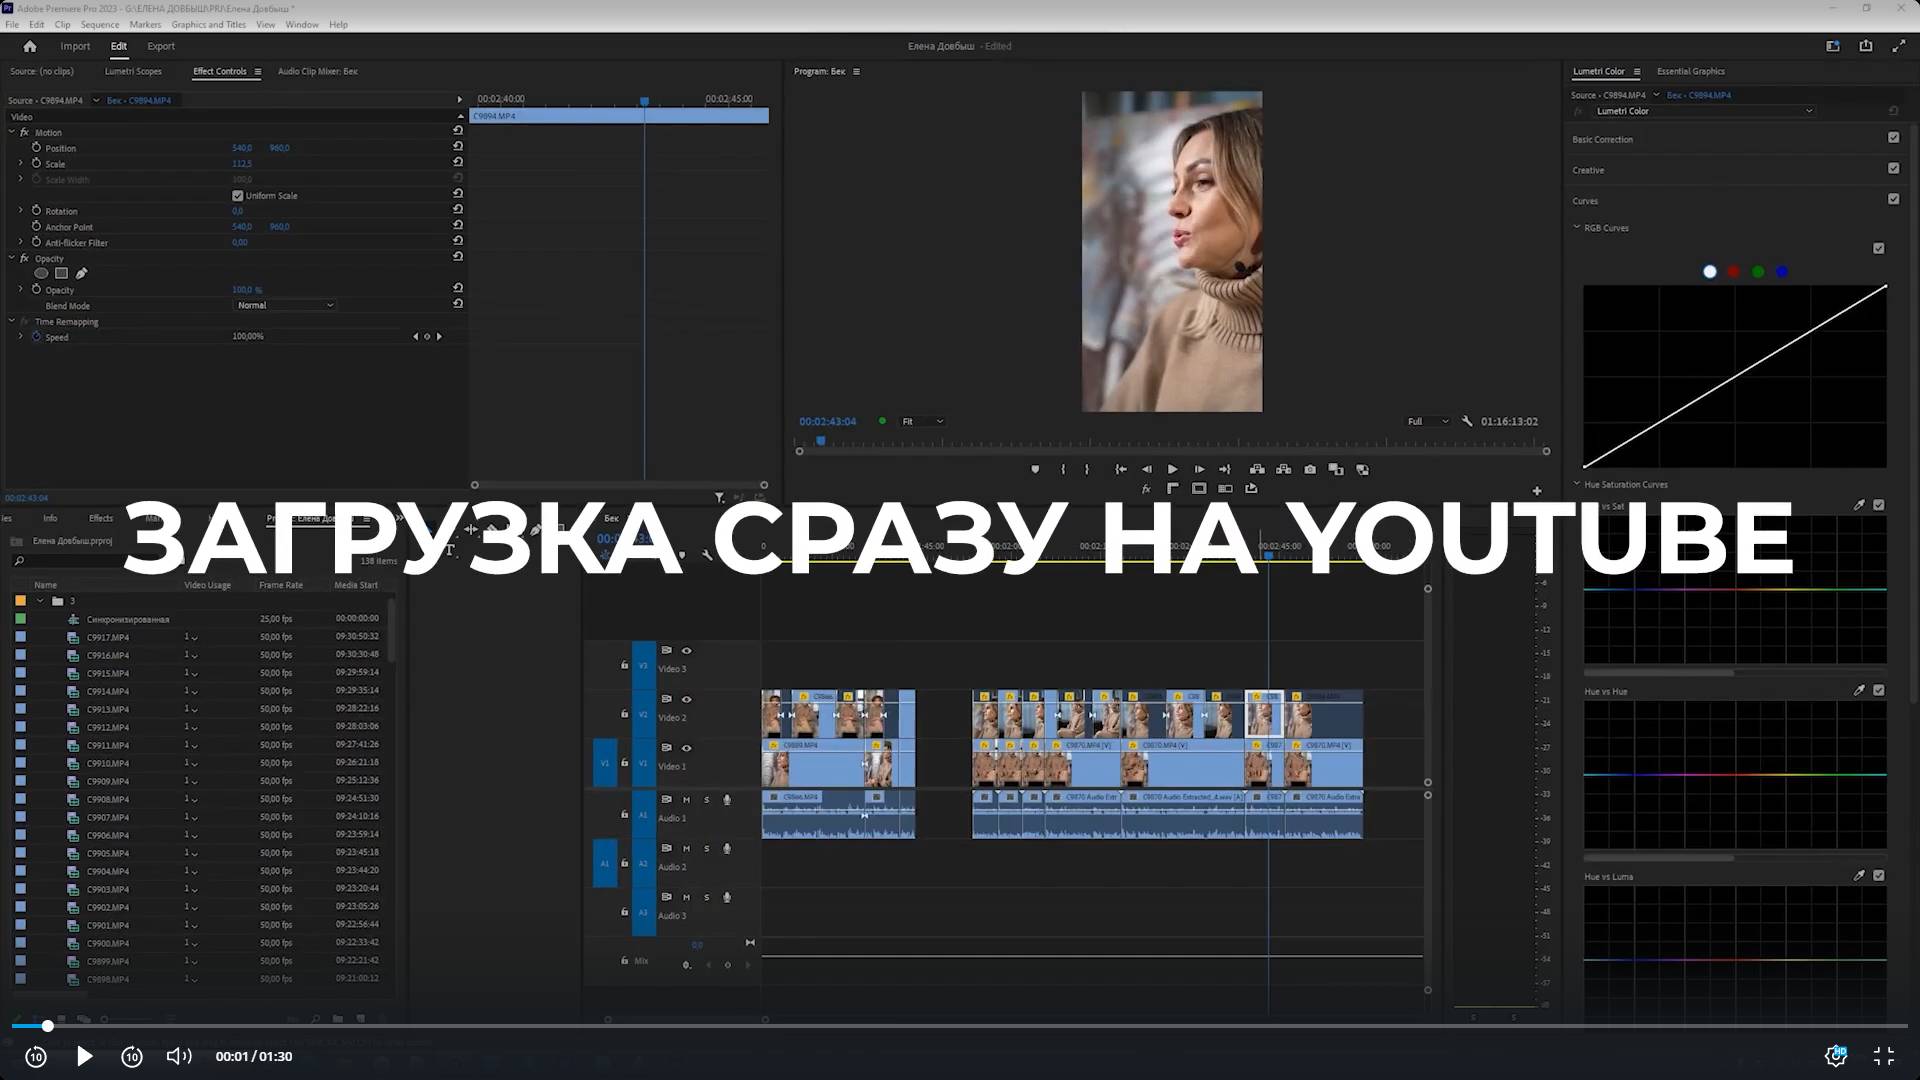The width and height of the screenshot is (1920, 1080).
Task: Select the blue RGB curve channel
Action: click(1782, 272)
